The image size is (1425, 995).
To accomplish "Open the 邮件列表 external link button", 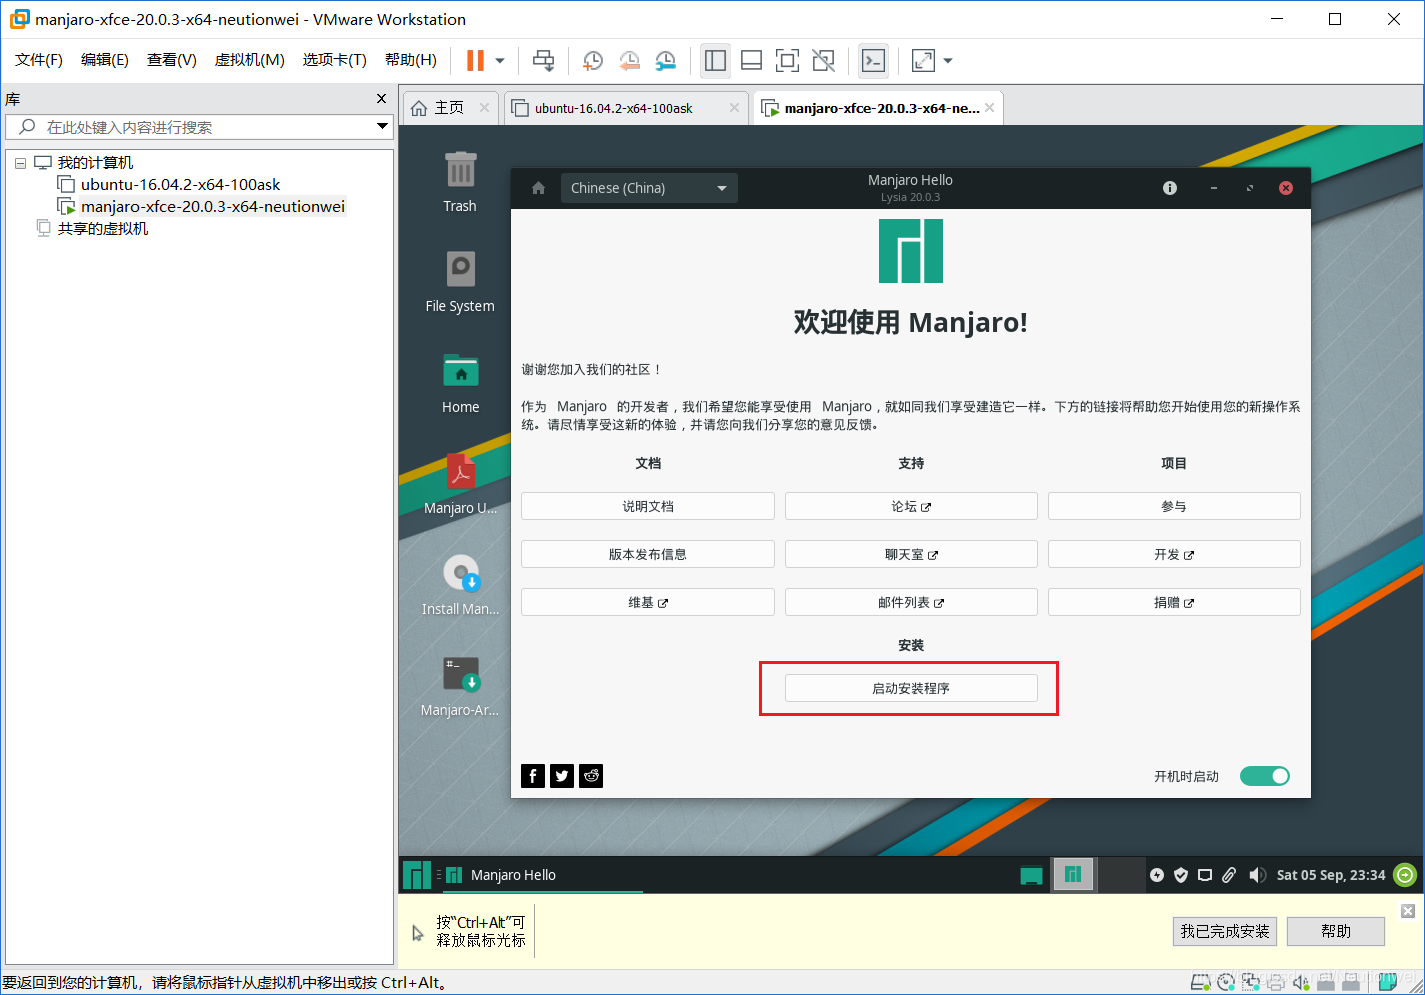I will (911, 602).
